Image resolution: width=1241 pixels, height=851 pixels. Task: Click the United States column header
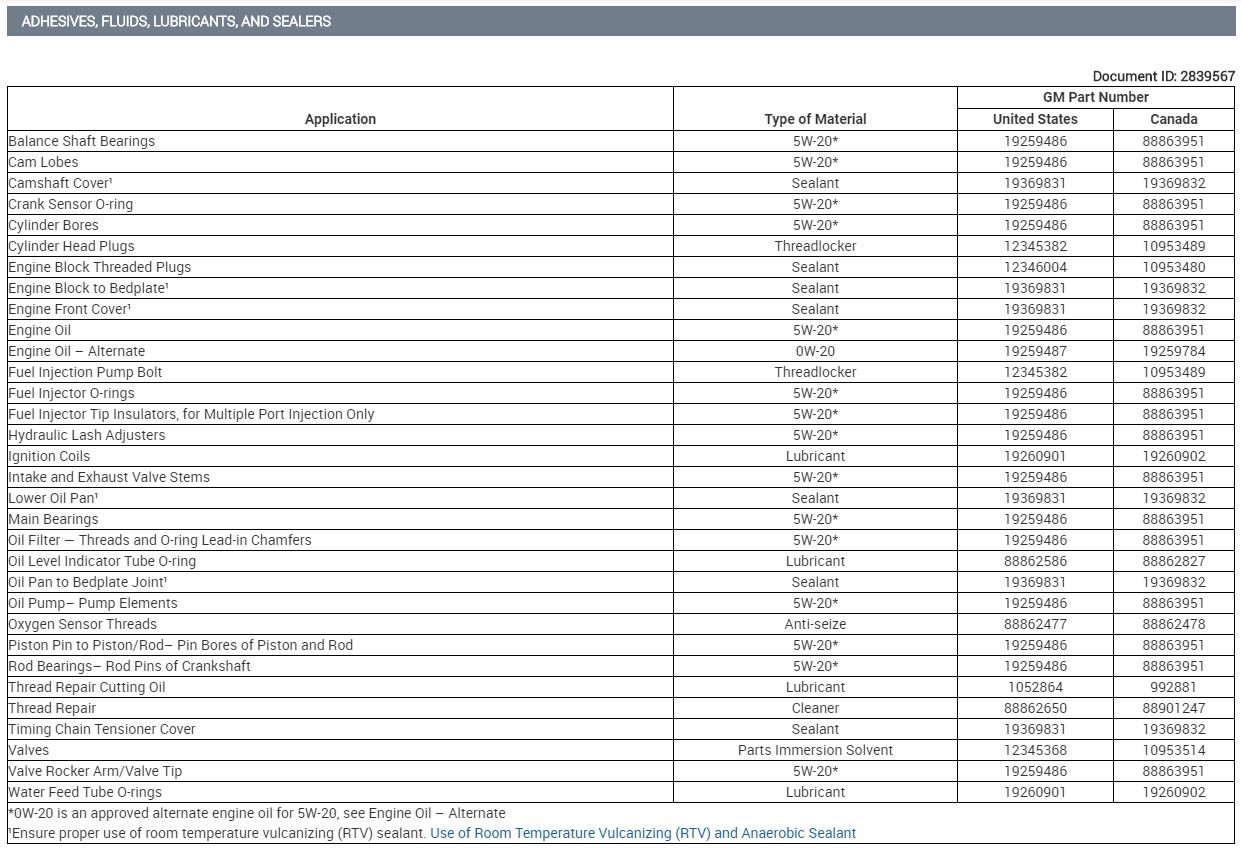point(1035,119)
